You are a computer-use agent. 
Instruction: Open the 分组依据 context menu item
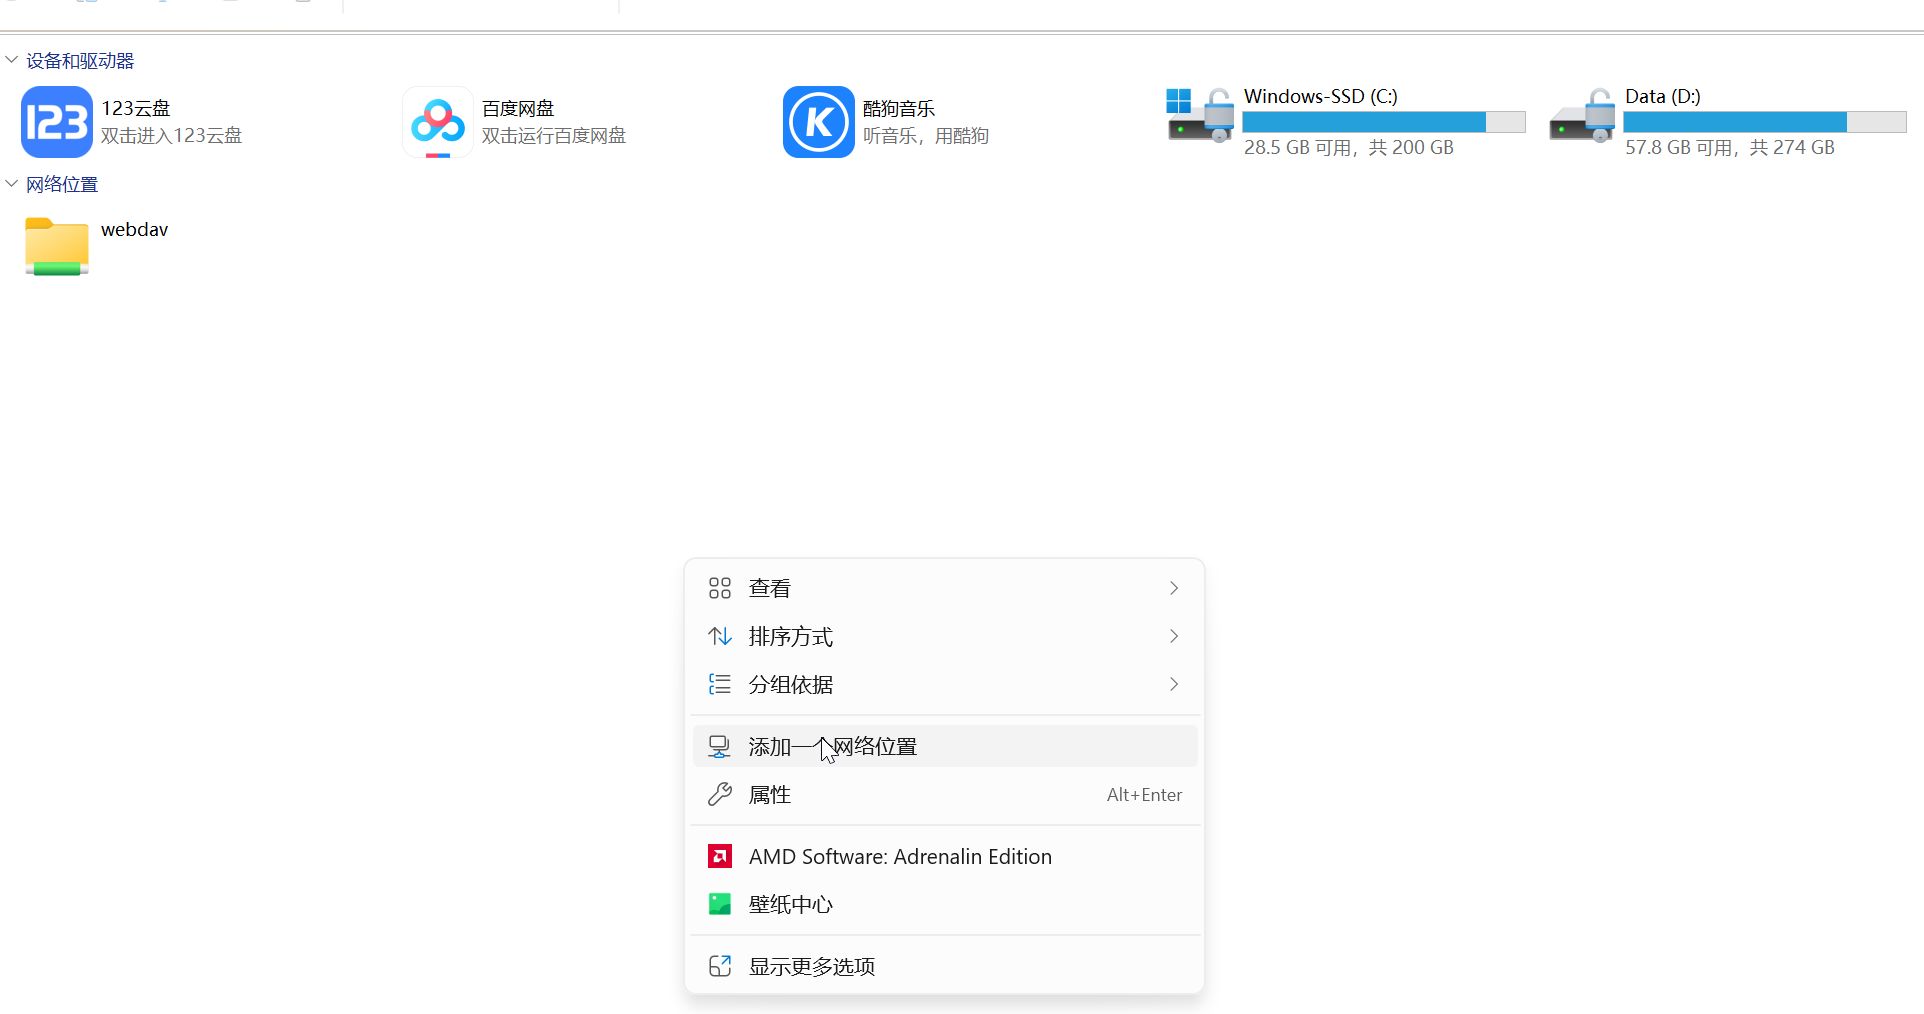pyautogui.click(x=945, y=684)
